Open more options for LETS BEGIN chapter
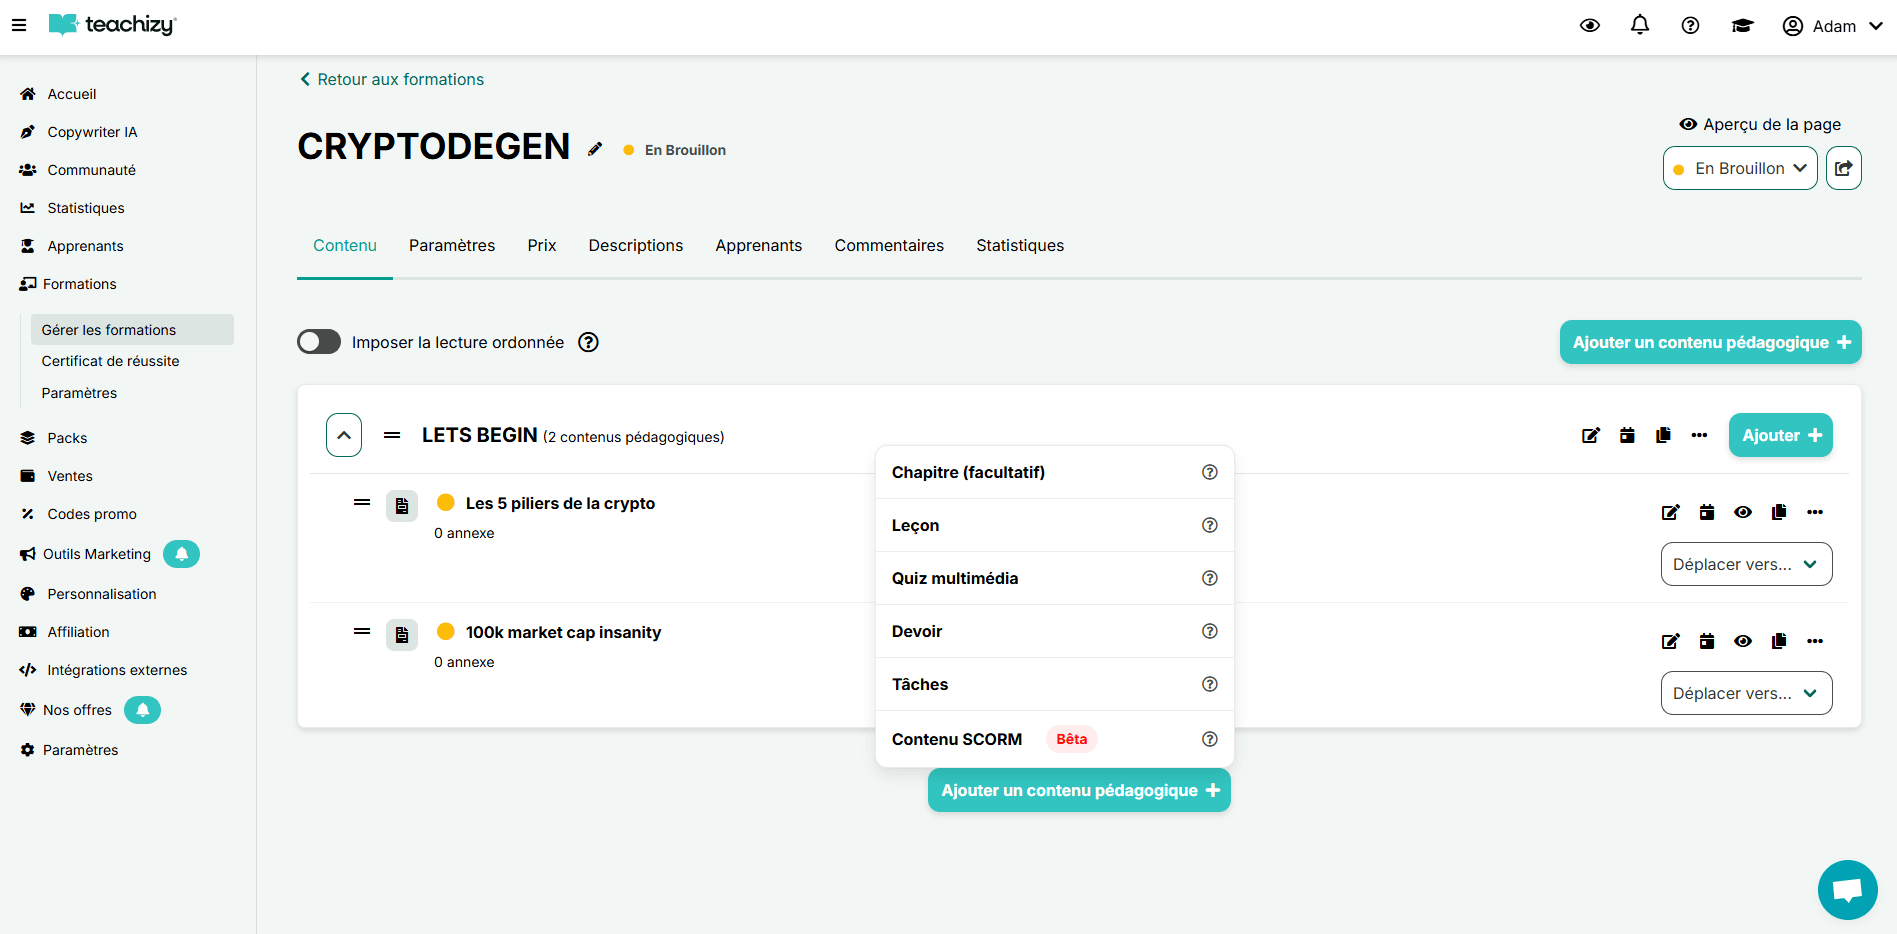This screenshot has height=934, width=1897. pos(1699,435)
